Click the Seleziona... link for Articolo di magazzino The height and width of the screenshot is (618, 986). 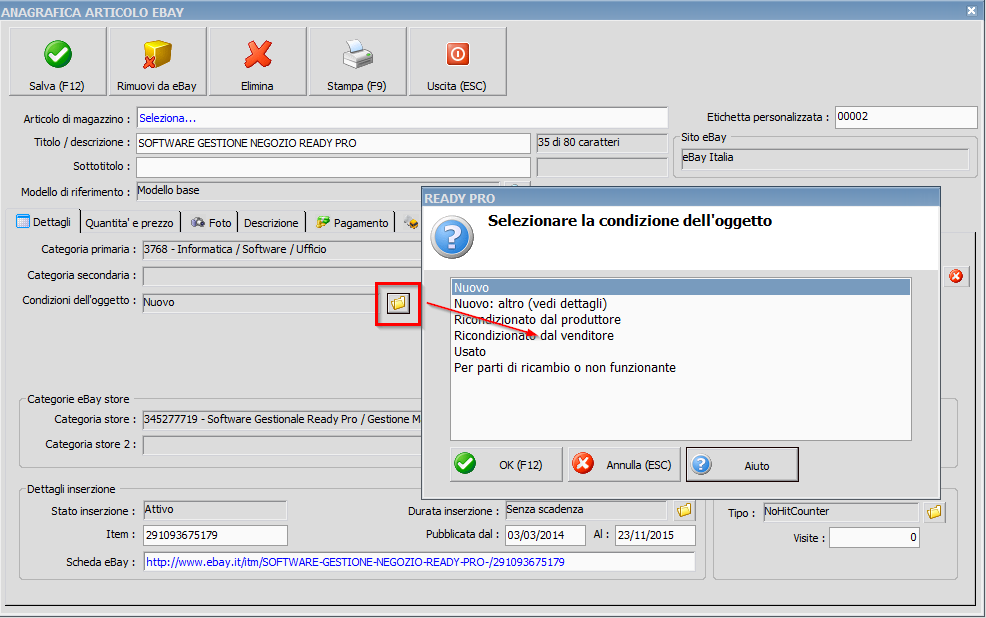(x=167, y=118)
